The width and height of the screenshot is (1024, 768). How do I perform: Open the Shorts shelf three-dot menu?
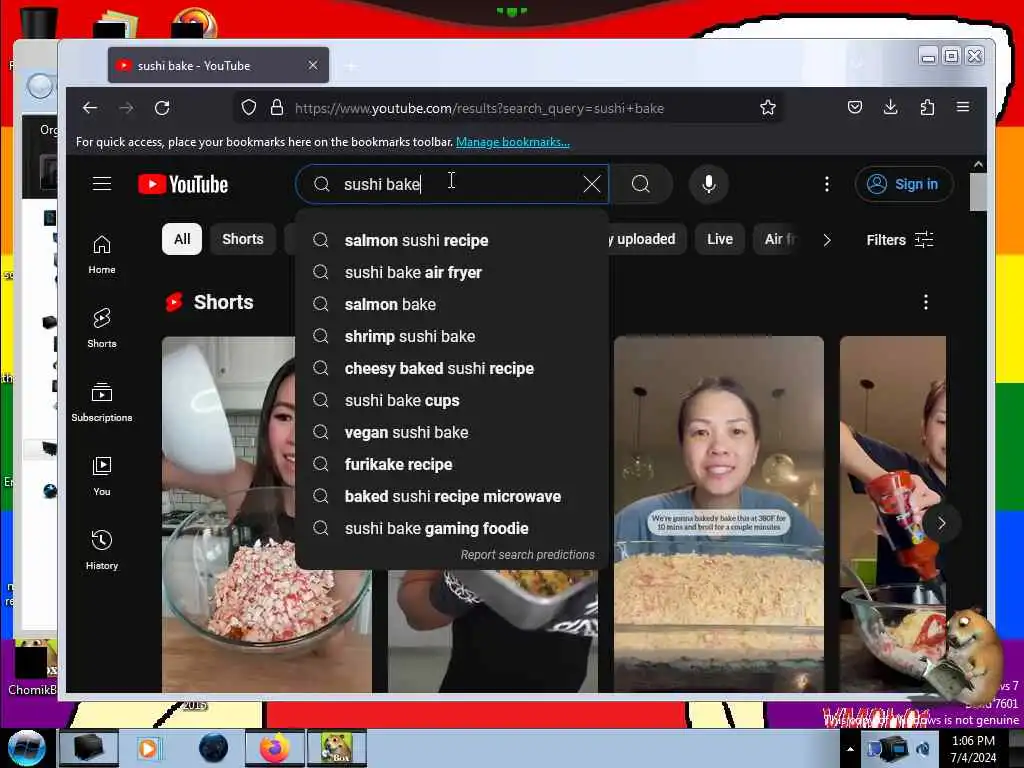925,302
